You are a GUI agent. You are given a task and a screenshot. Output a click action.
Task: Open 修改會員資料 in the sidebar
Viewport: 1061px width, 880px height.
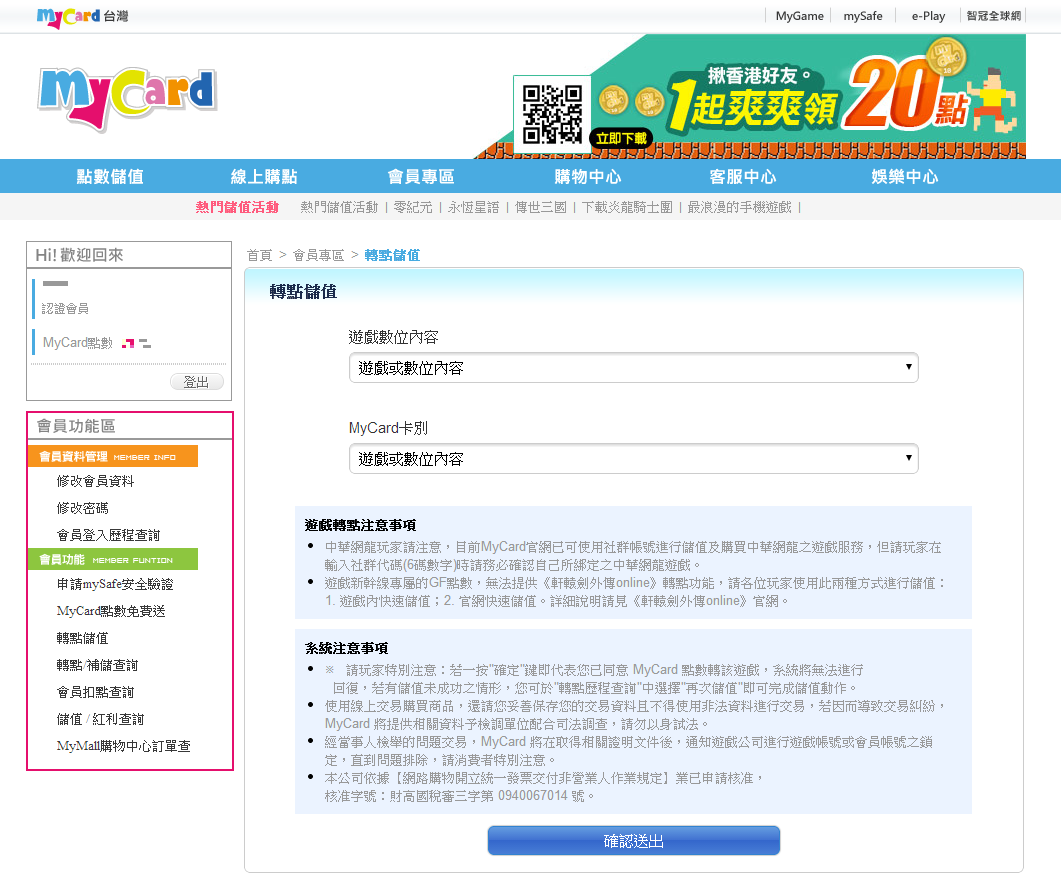point(95,481)
